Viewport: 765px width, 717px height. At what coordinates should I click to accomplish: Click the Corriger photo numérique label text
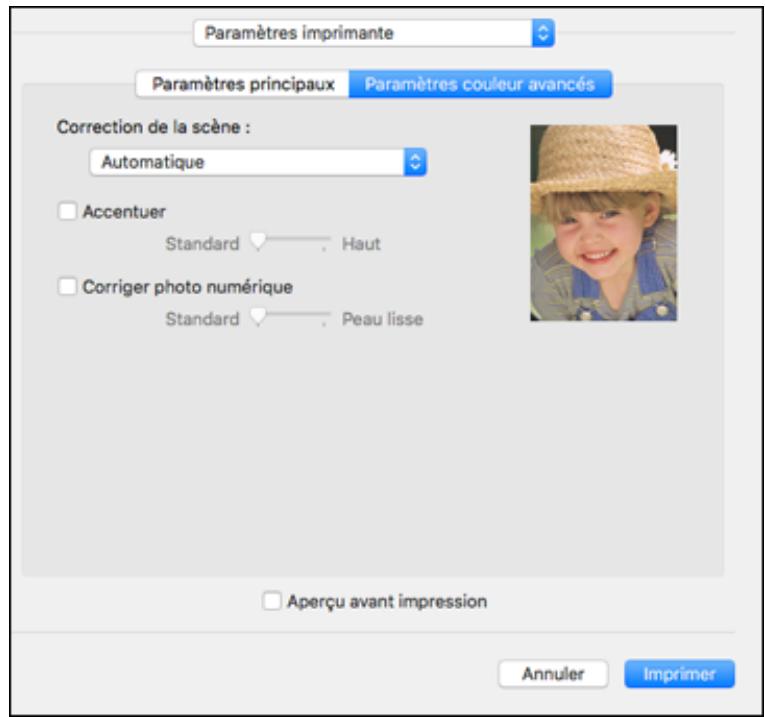click(187, 287)
